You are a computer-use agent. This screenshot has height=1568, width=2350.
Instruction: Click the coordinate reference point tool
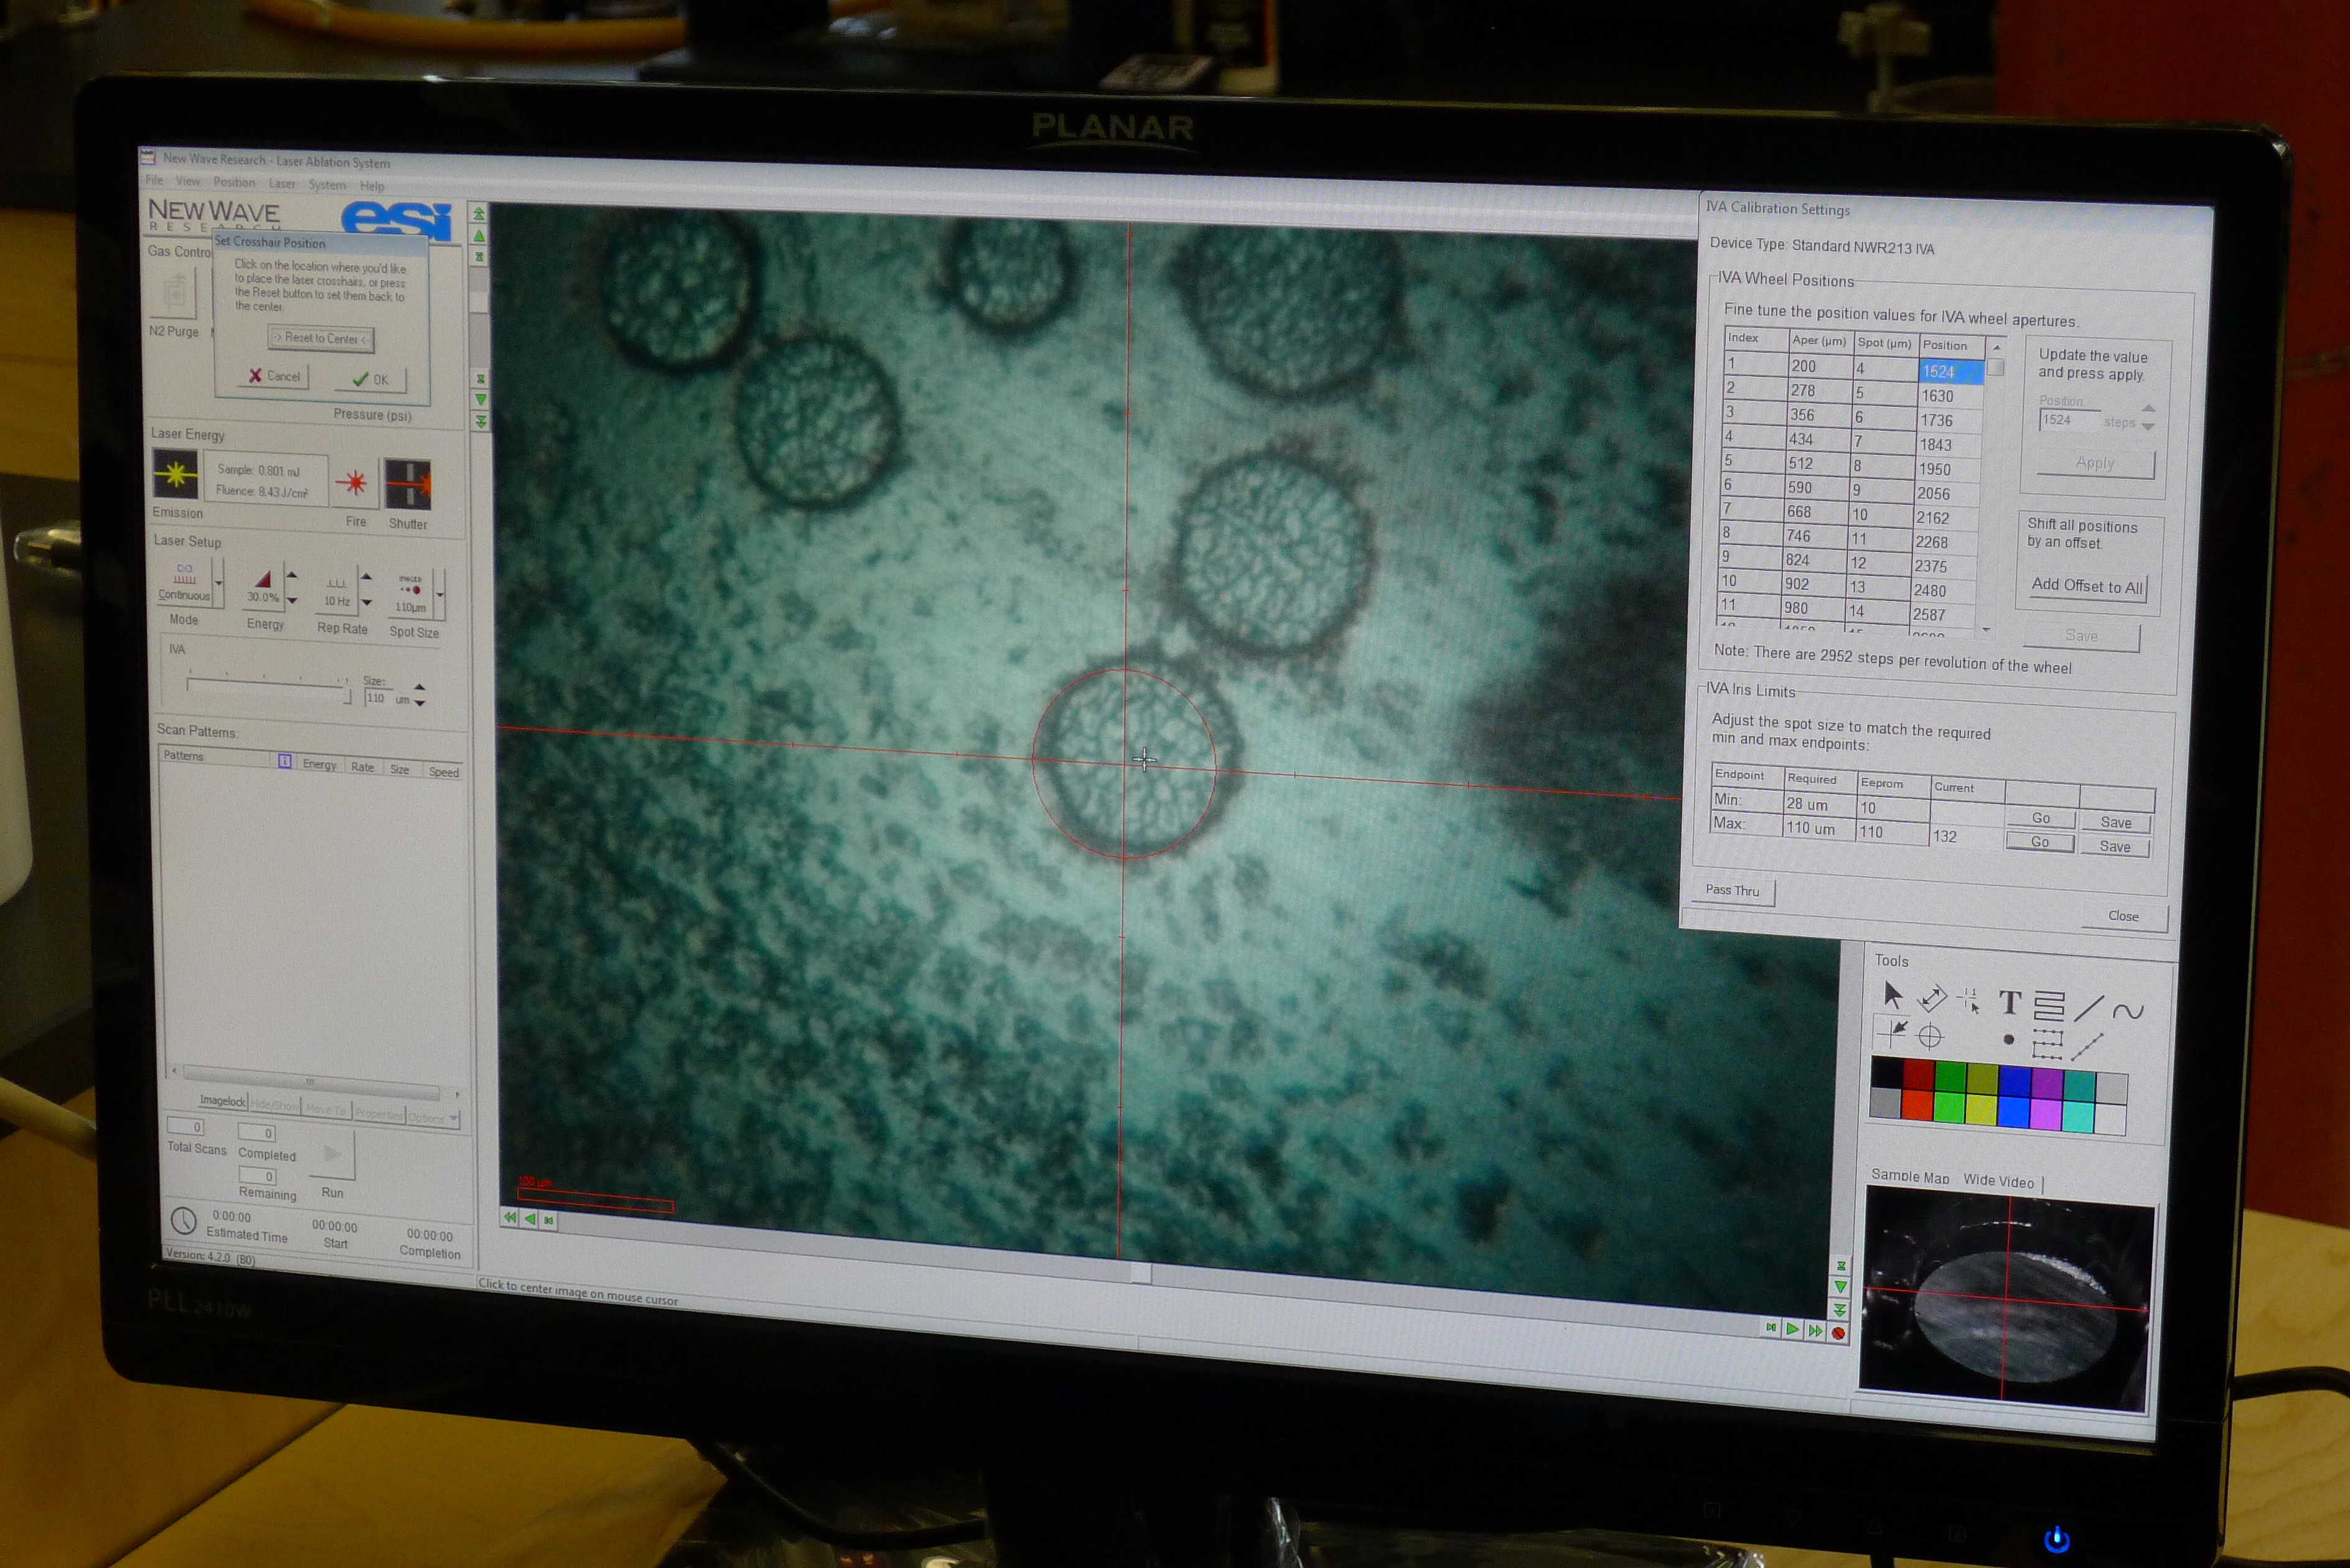[1969, 1000]
